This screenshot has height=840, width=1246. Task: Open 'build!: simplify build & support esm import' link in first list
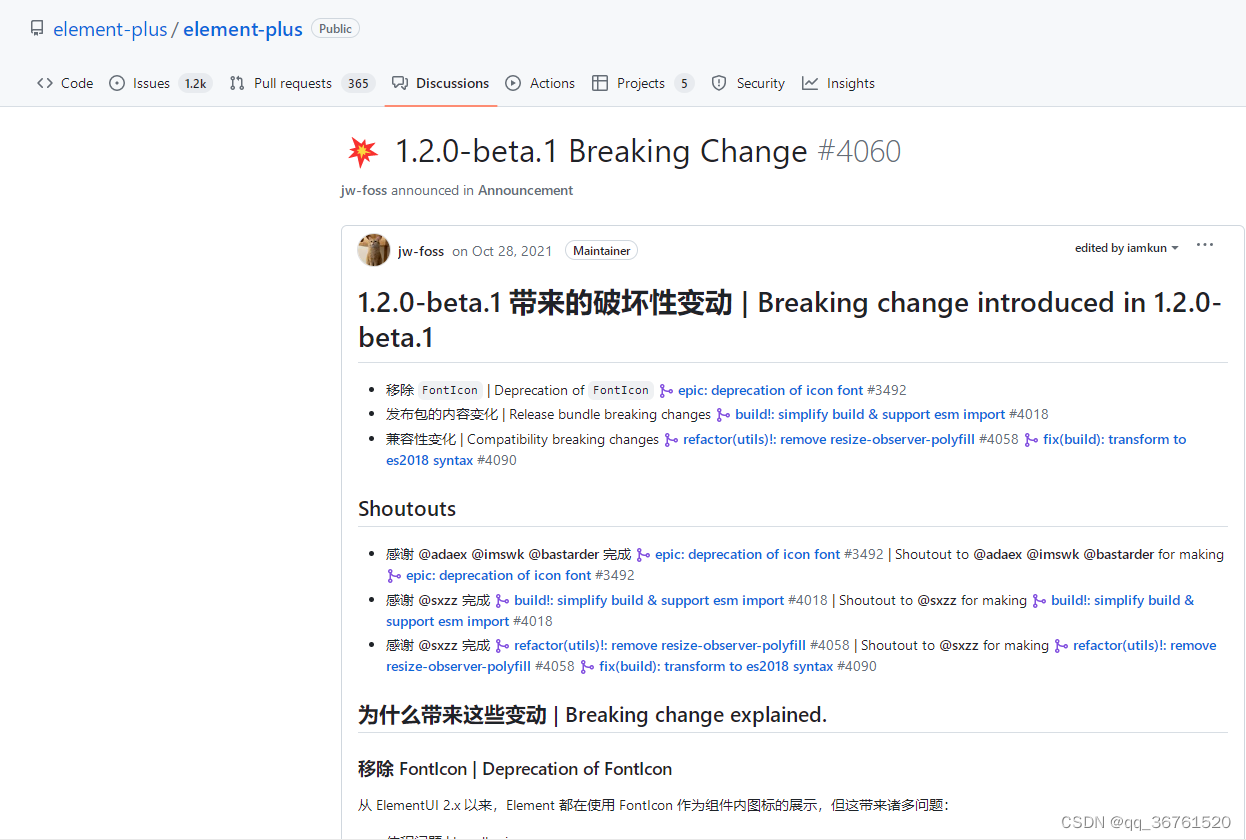click(870, 414)
